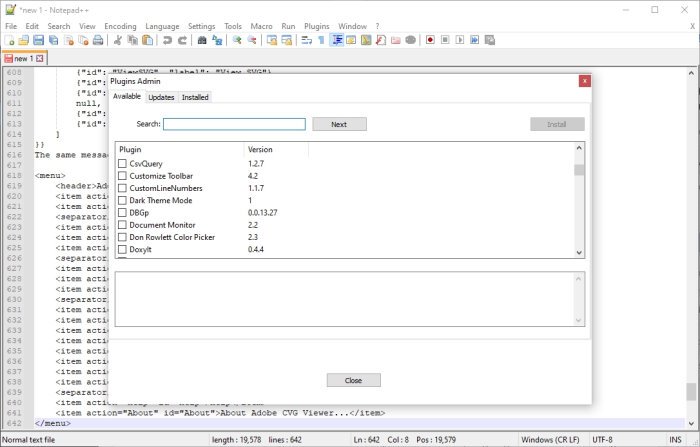Click the Copy toolbar icon
The width and height of the screenshot is (700, 447).
coord(133,40)
